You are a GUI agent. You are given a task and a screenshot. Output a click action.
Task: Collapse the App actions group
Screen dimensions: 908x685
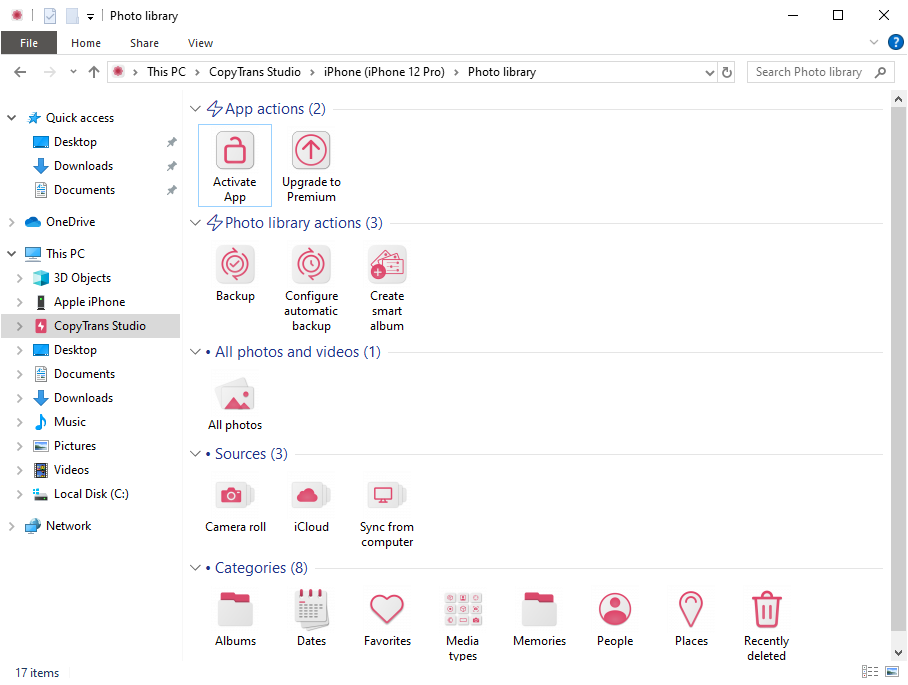pyautogui.click(x=195, y=109)
